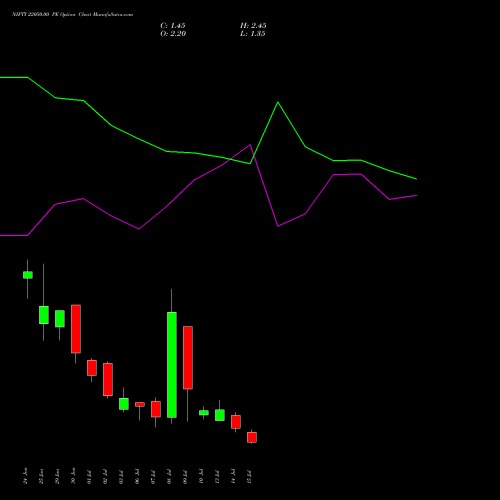Click the '07 Jul' date label
This screenshot has height=500, width=500.
point(154,477)
